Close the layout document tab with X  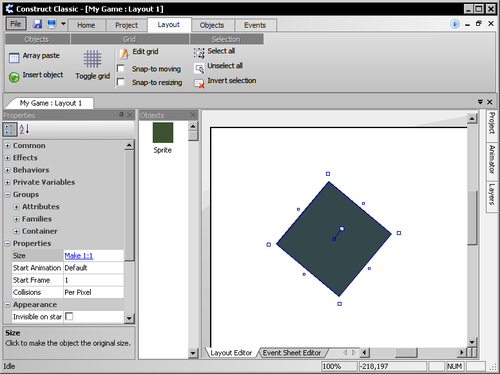pos(490,102)
